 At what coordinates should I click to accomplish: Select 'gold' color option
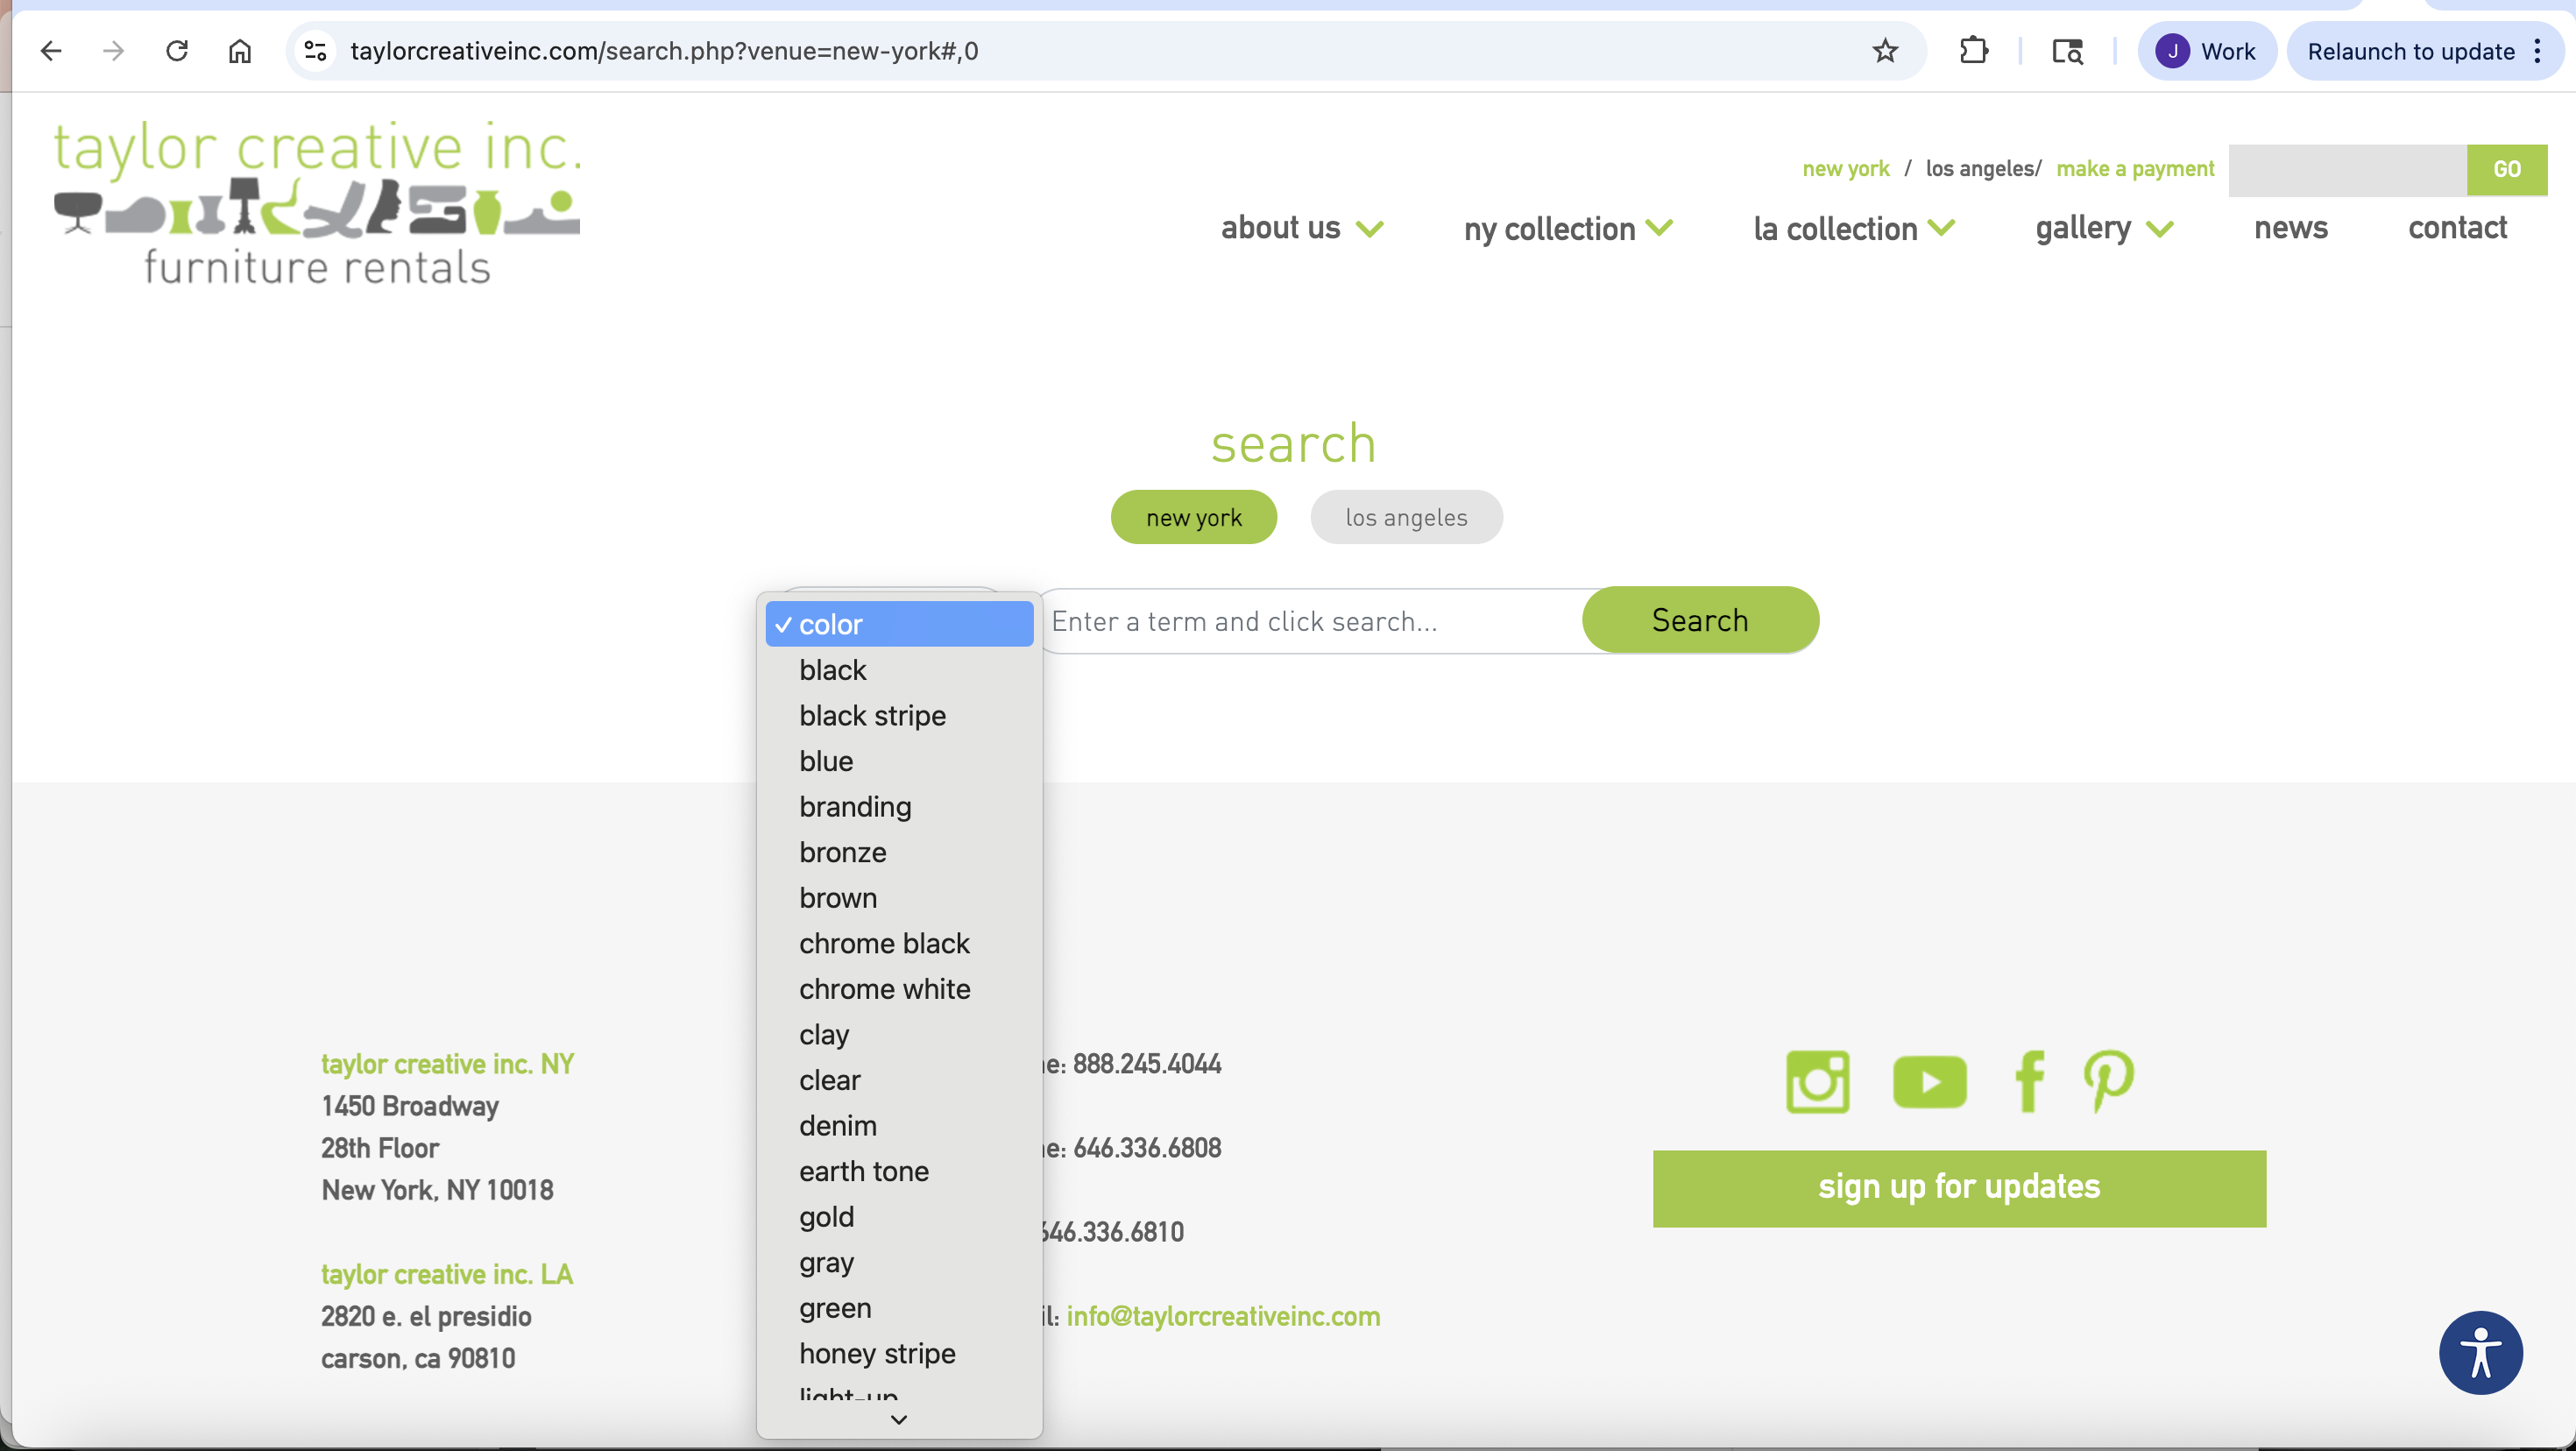(x=899, y=1216)
